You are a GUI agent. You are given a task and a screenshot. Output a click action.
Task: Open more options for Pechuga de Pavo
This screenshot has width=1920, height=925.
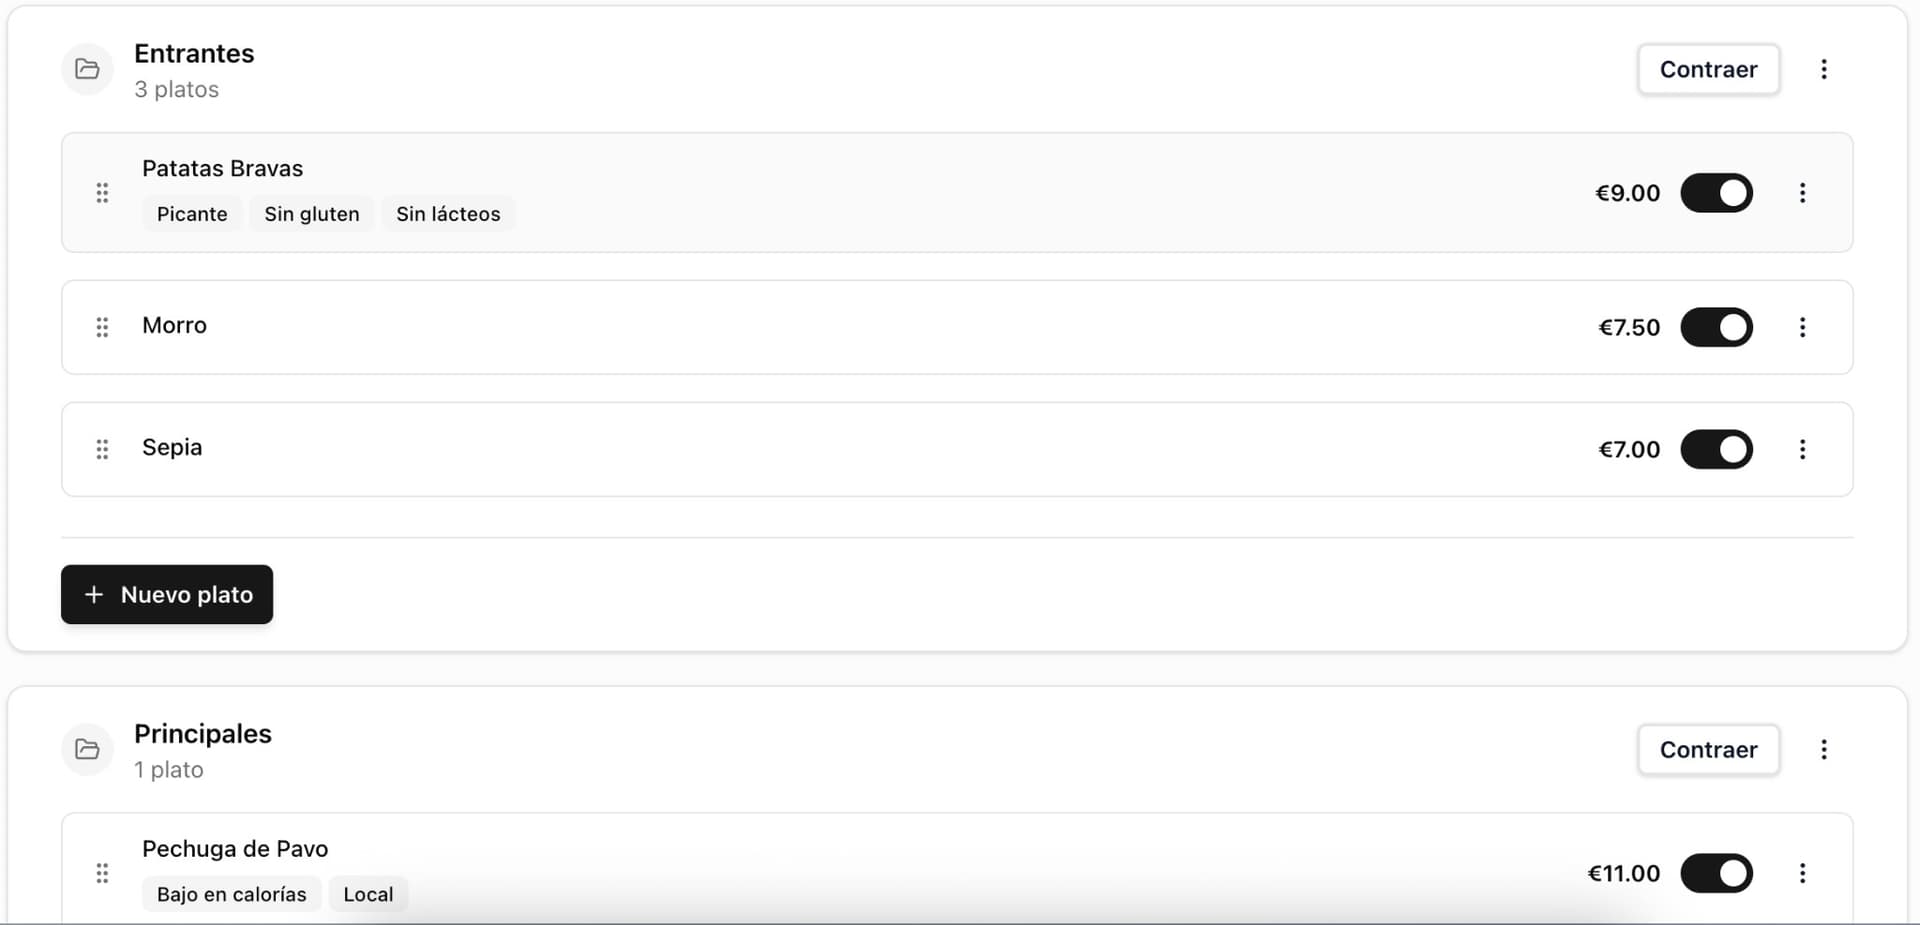pos(1802,873)
